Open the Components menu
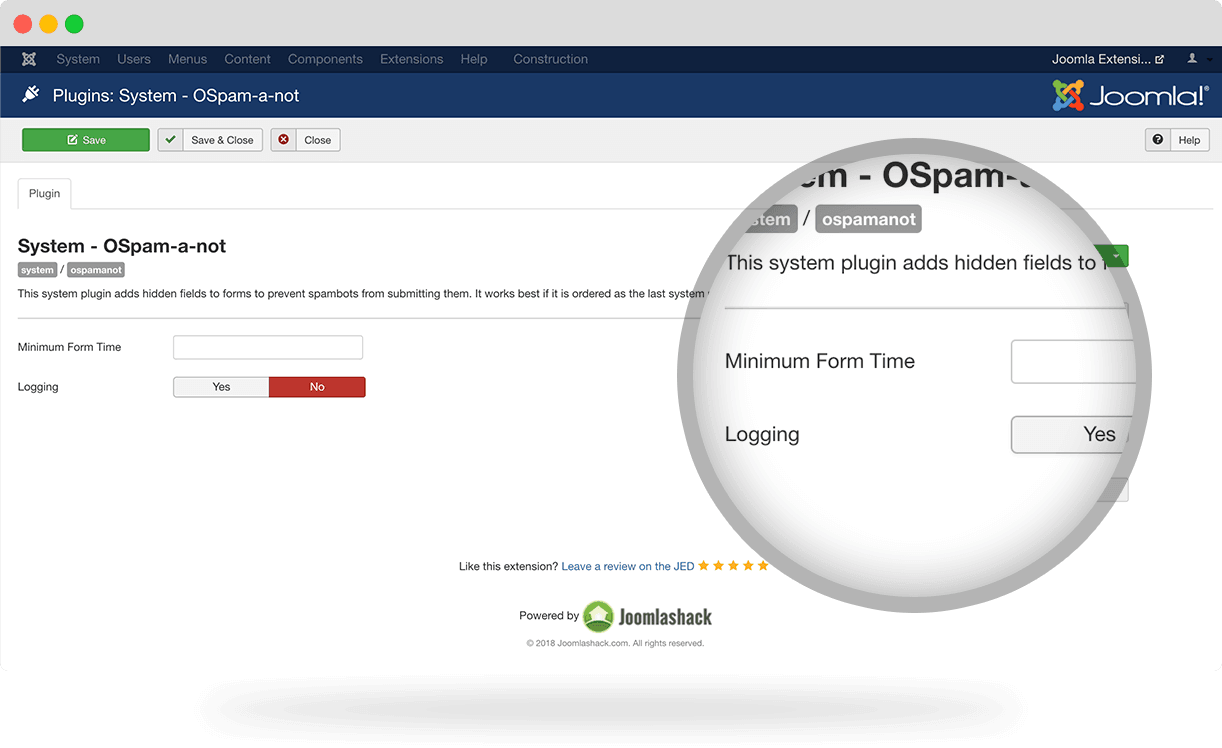This screenshot has height=748, width=1222. click(325, 59)
